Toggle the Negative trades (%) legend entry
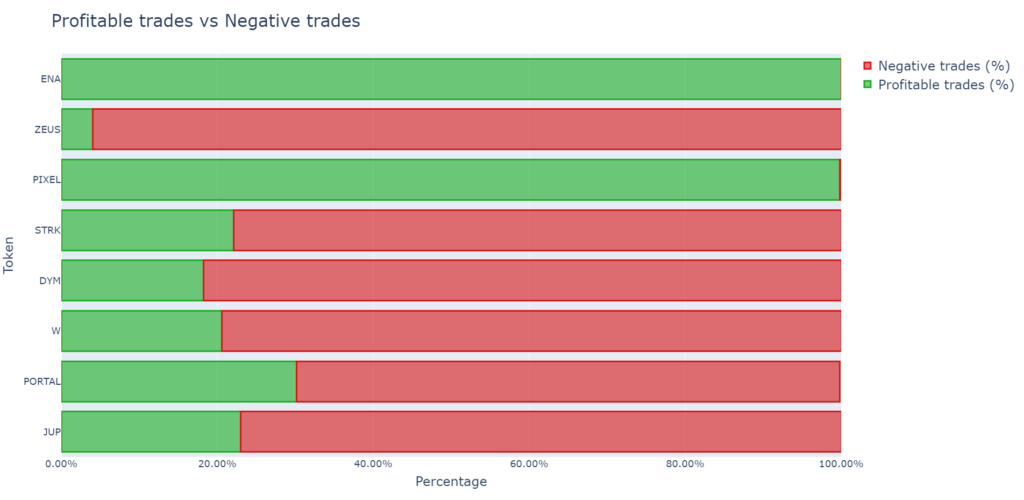Screen dimensions: 1024x500 pos(945,65)
